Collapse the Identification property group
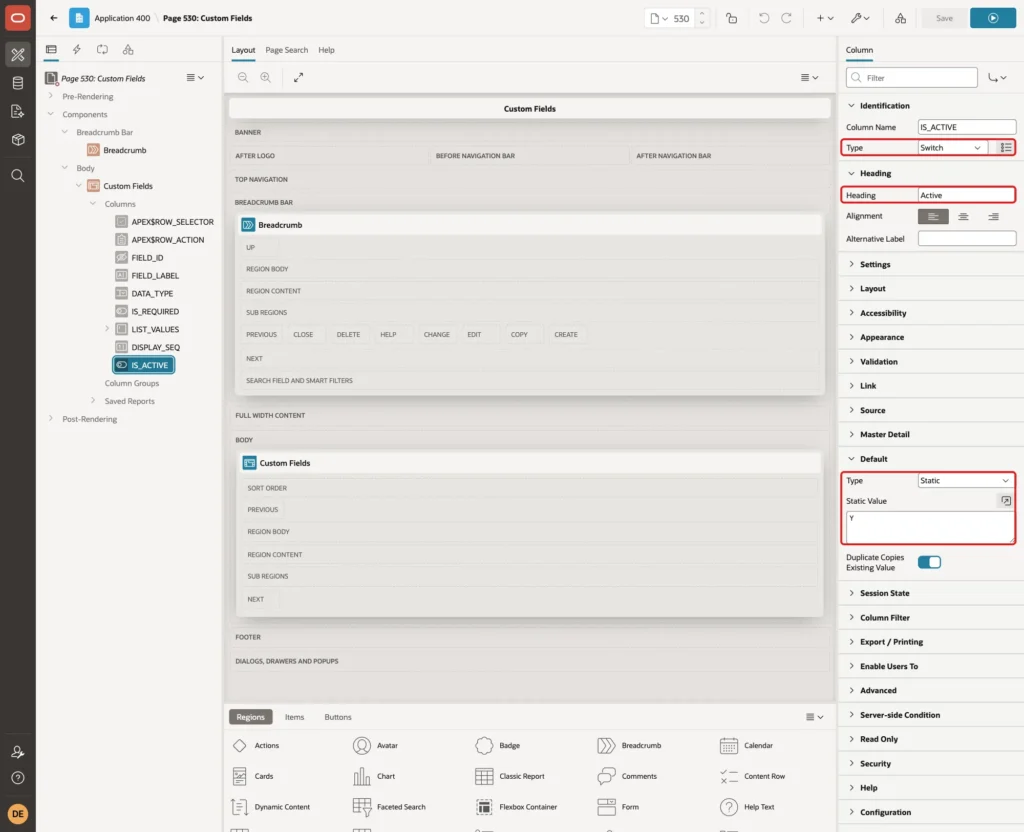Viewport: 1024px width, 832px height. [x=851, y=105]
